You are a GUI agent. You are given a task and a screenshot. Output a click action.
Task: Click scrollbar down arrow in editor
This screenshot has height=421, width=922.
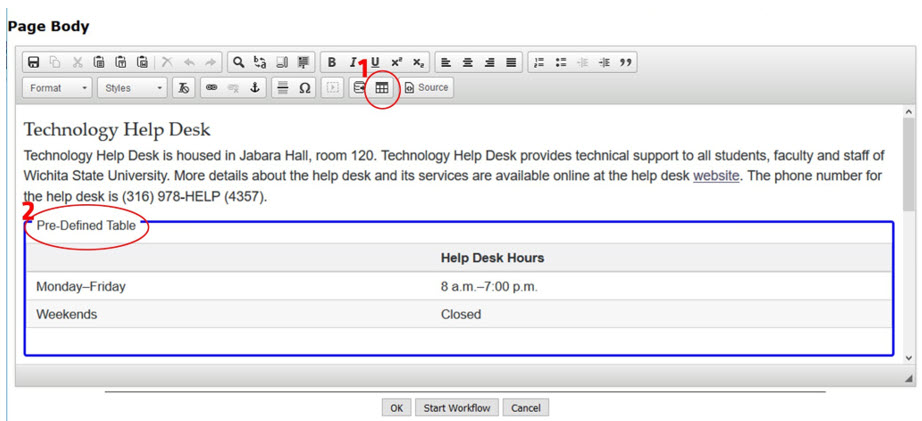click(909, 357)
